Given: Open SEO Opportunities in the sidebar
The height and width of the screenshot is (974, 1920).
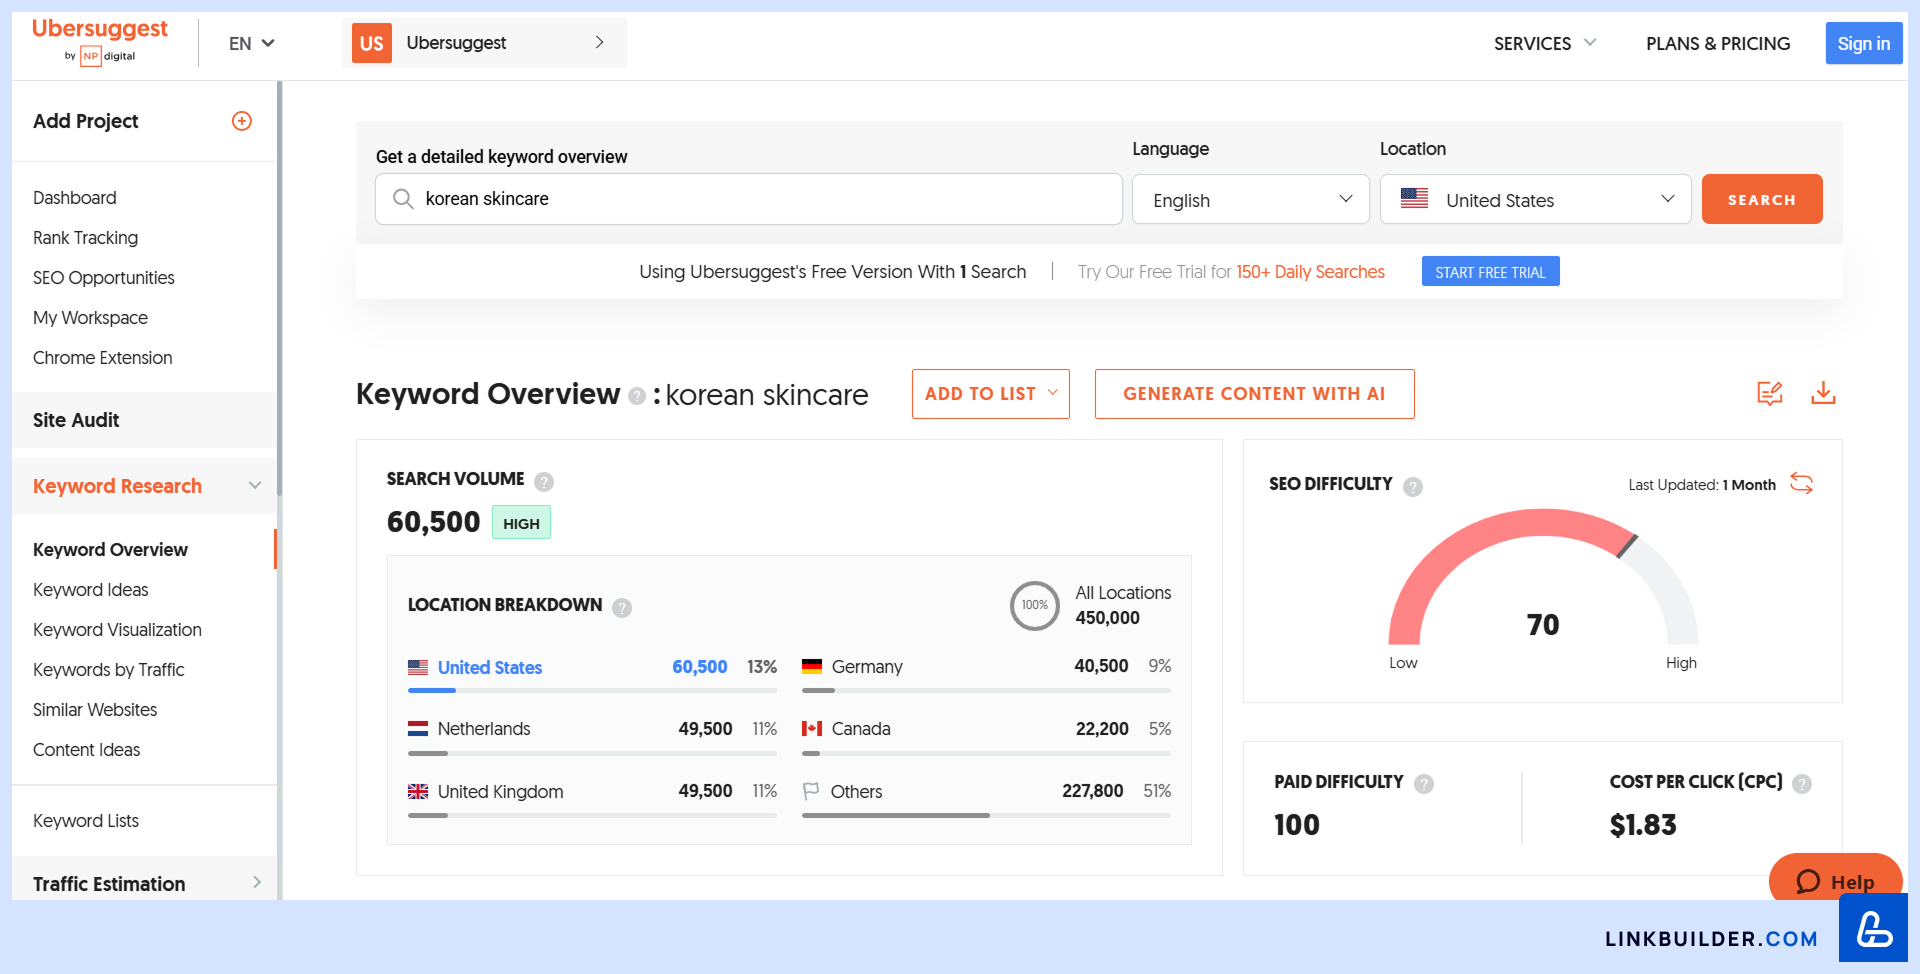Looking at the screenshot, I should tap(104, 278).
